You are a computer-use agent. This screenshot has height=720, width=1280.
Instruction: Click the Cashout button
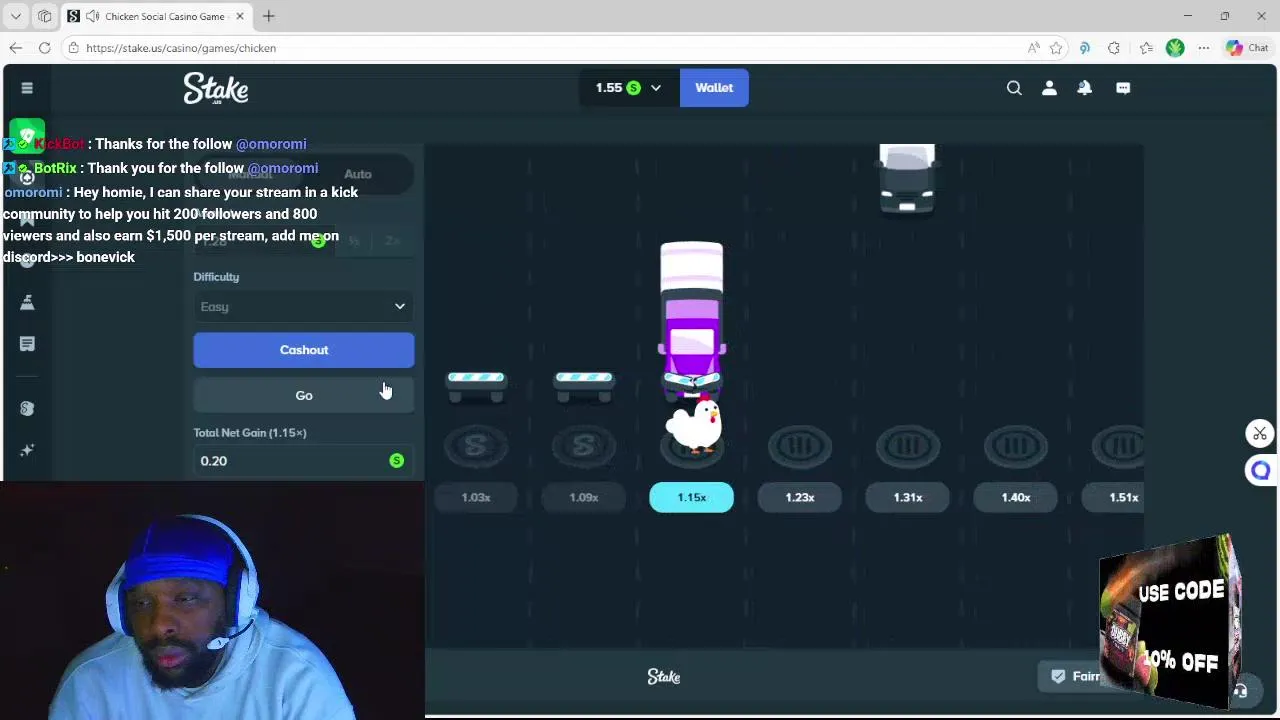pyautogui.click(x=303, y=350)
